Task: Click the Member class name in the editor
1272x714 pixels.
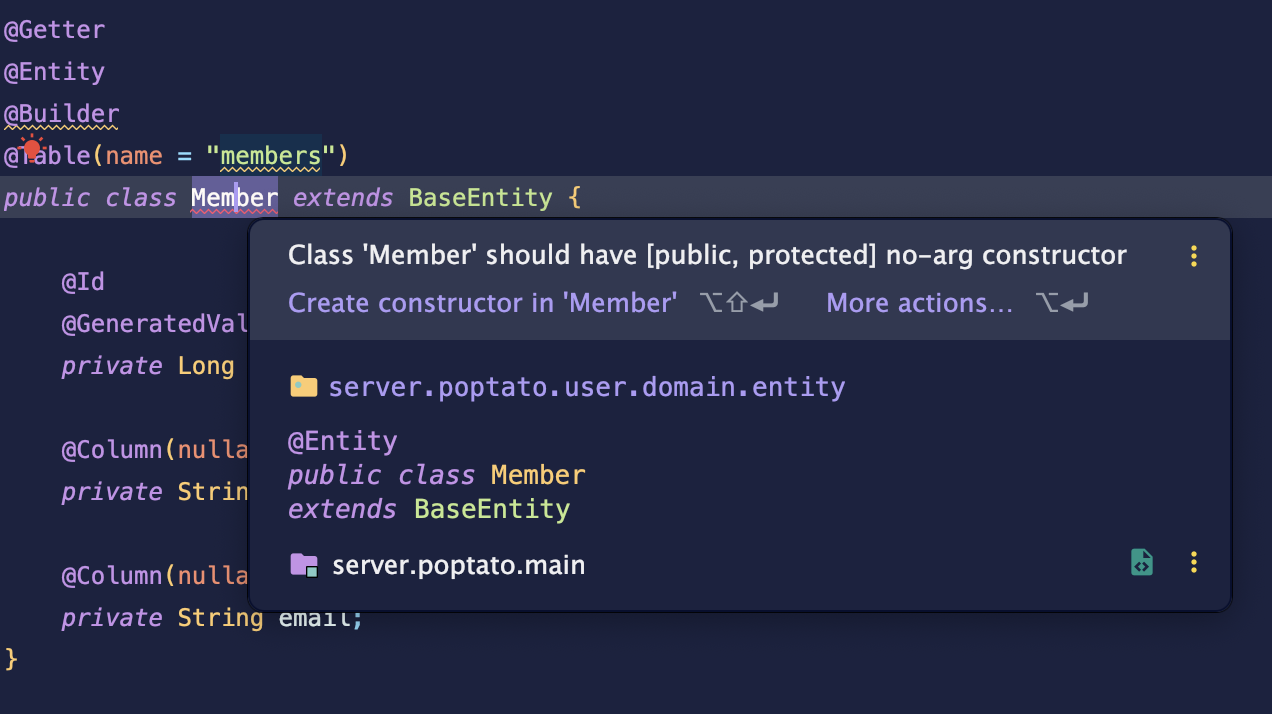Action: [235, 198]
